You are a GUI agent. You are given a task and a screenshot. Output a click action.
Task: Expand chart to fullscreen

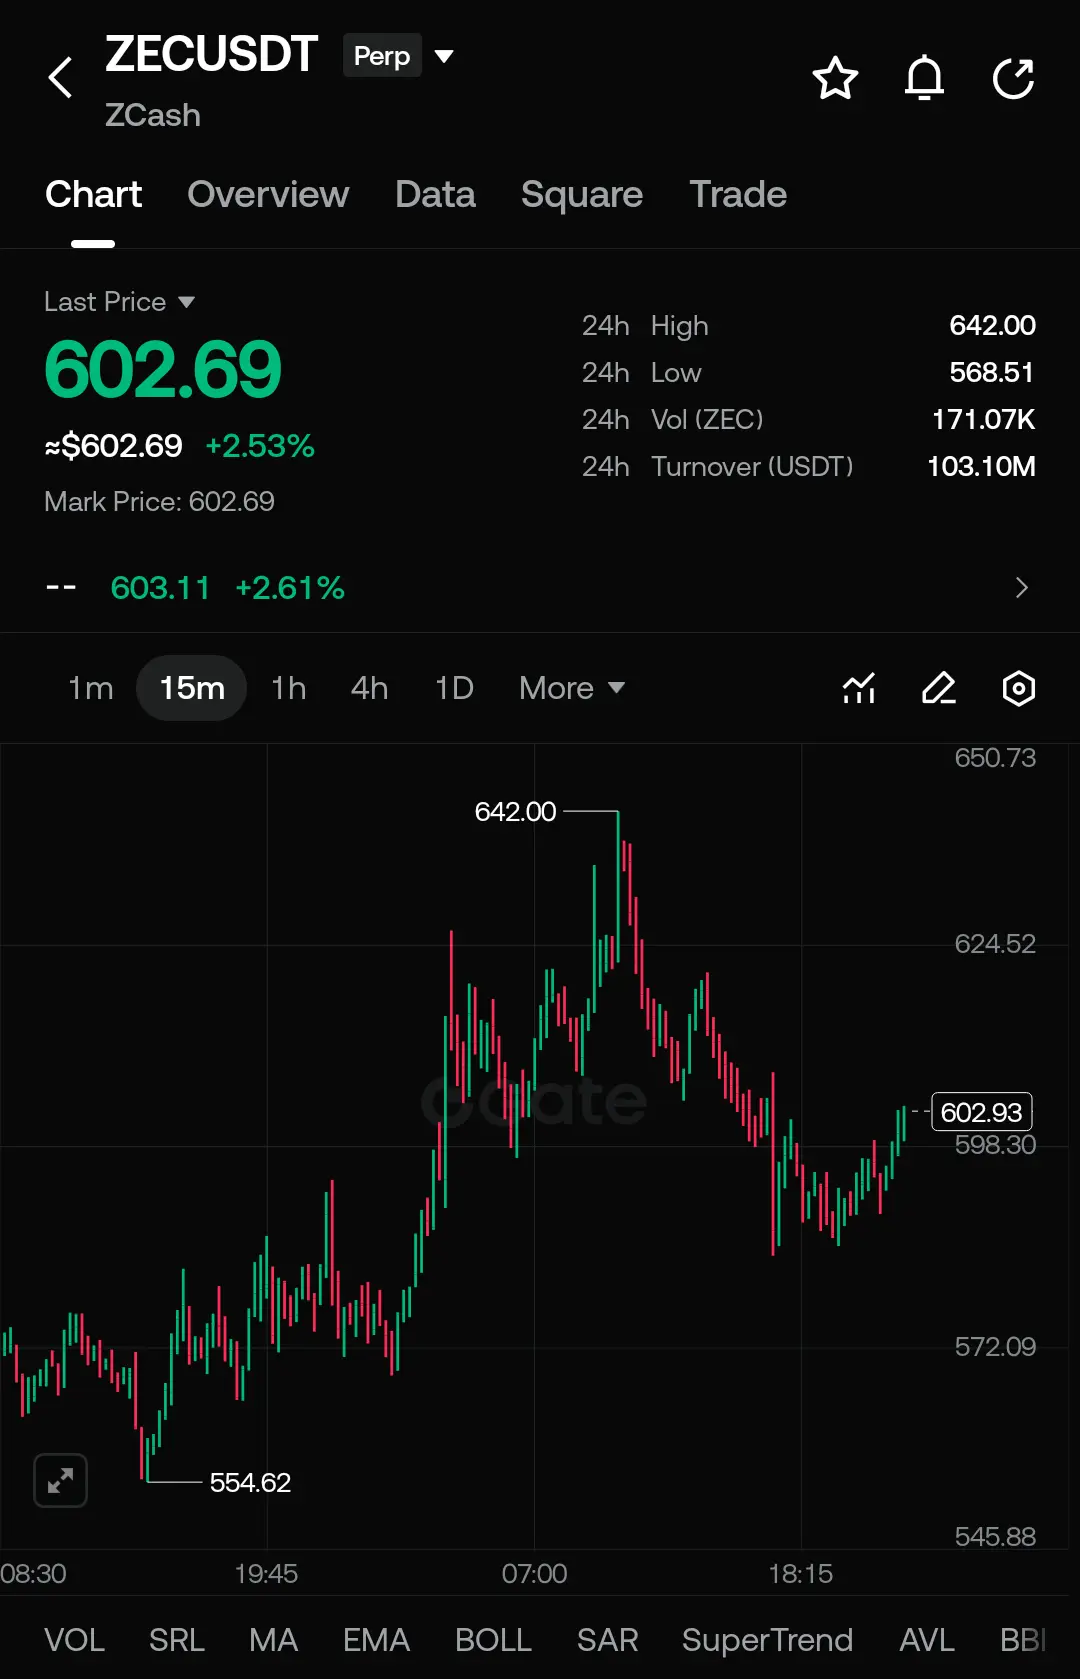tap(60, 1480)
